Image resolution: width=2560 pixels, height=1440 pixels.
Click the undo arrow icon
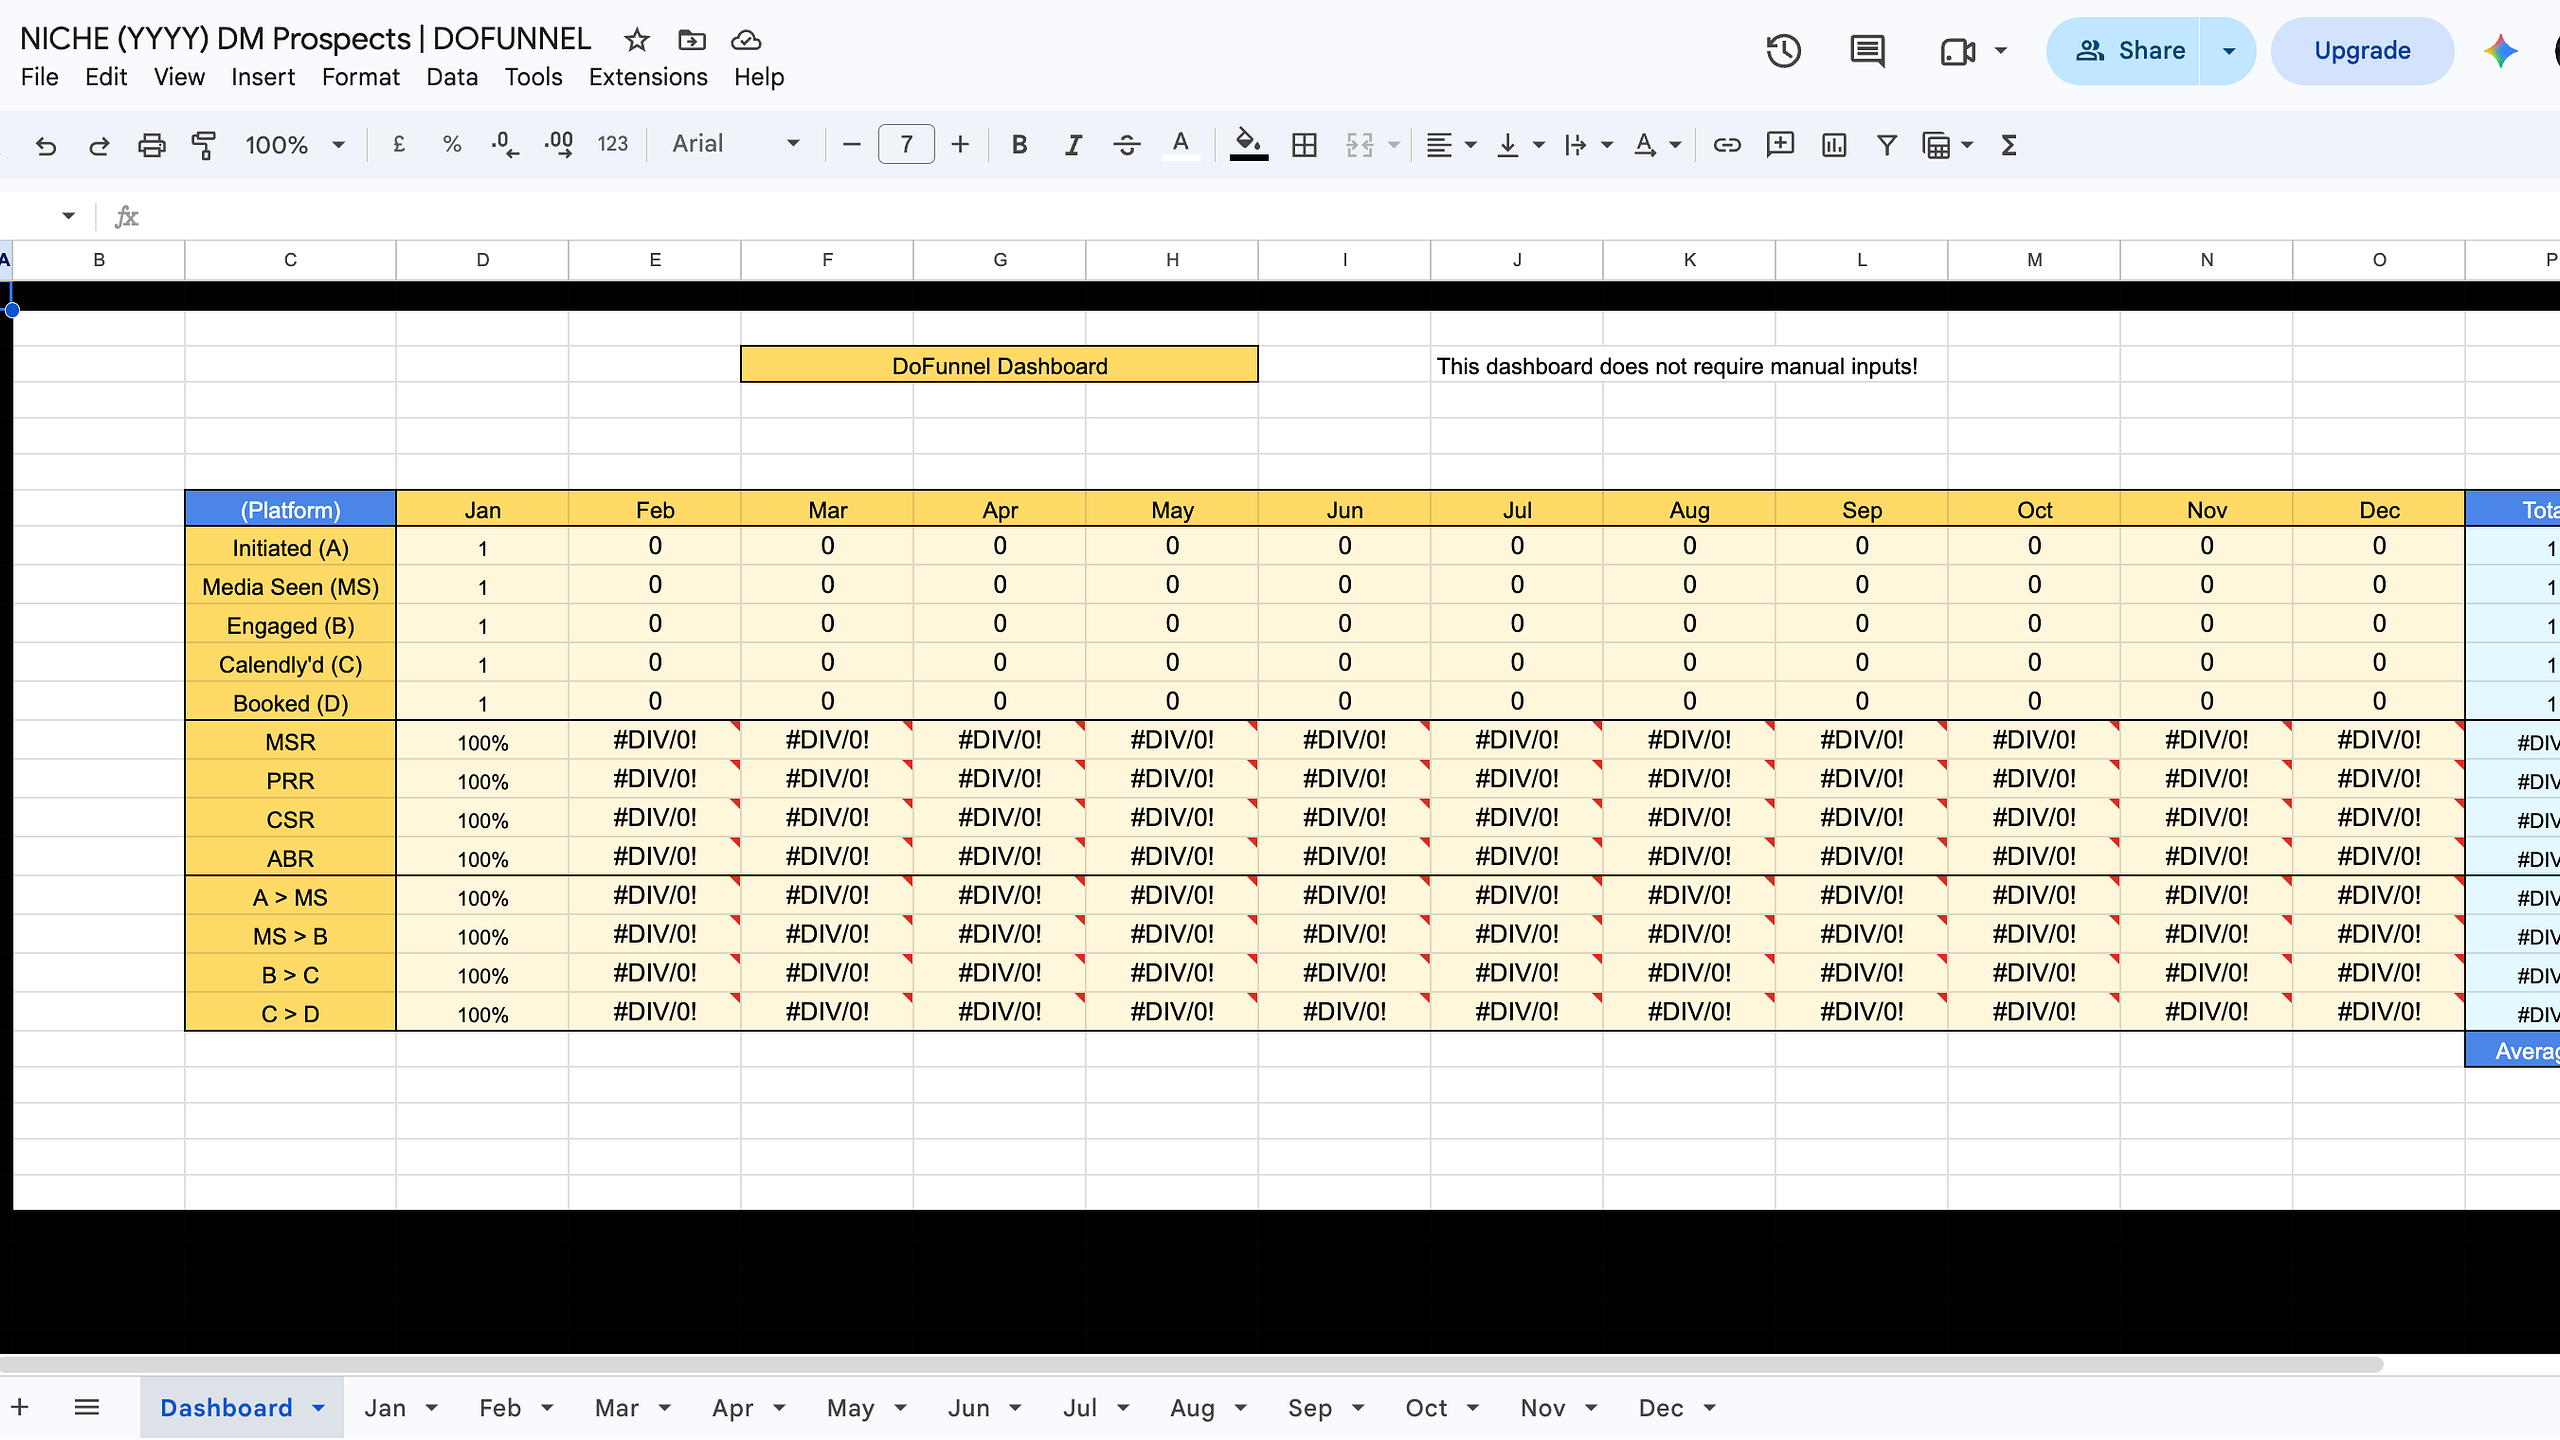click(45, 146)
